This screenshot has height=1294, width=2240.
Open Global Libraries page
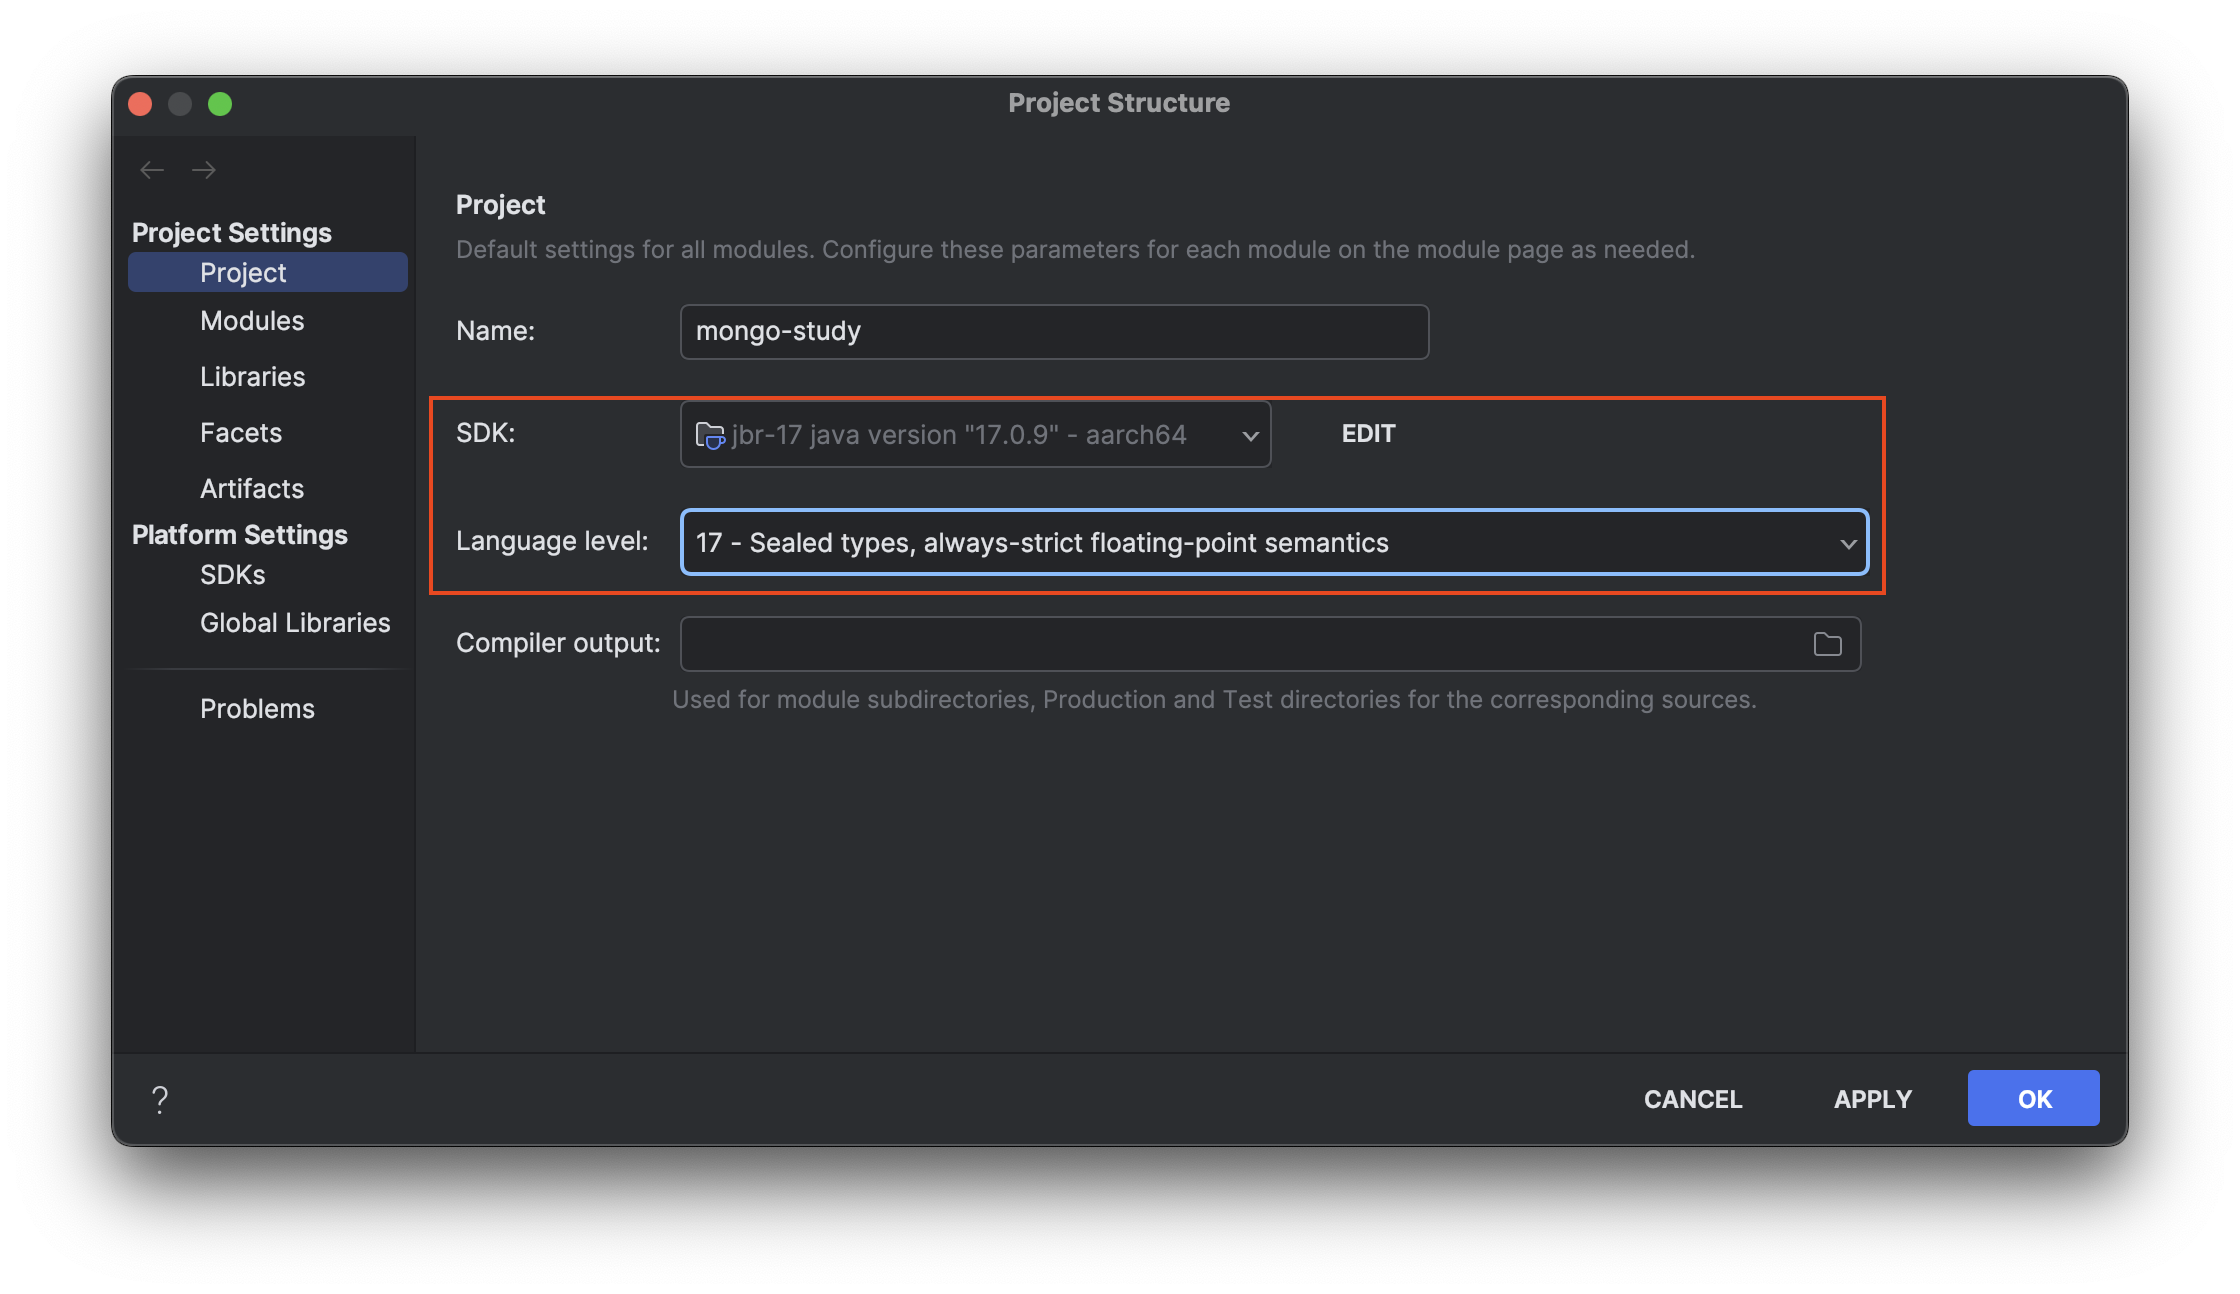click(x=295, y=623)
